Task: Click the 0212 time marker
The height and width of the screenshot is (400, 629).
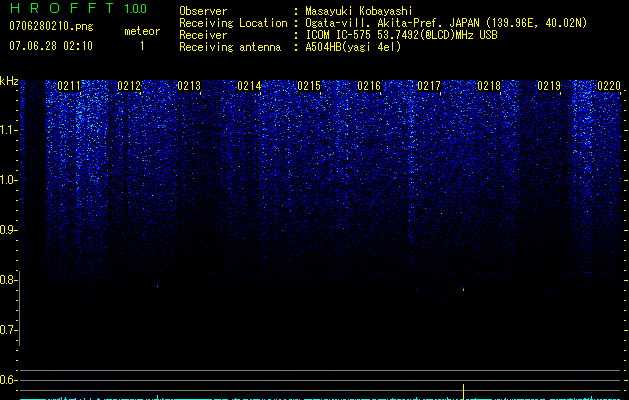Action: tap(129, 86)
